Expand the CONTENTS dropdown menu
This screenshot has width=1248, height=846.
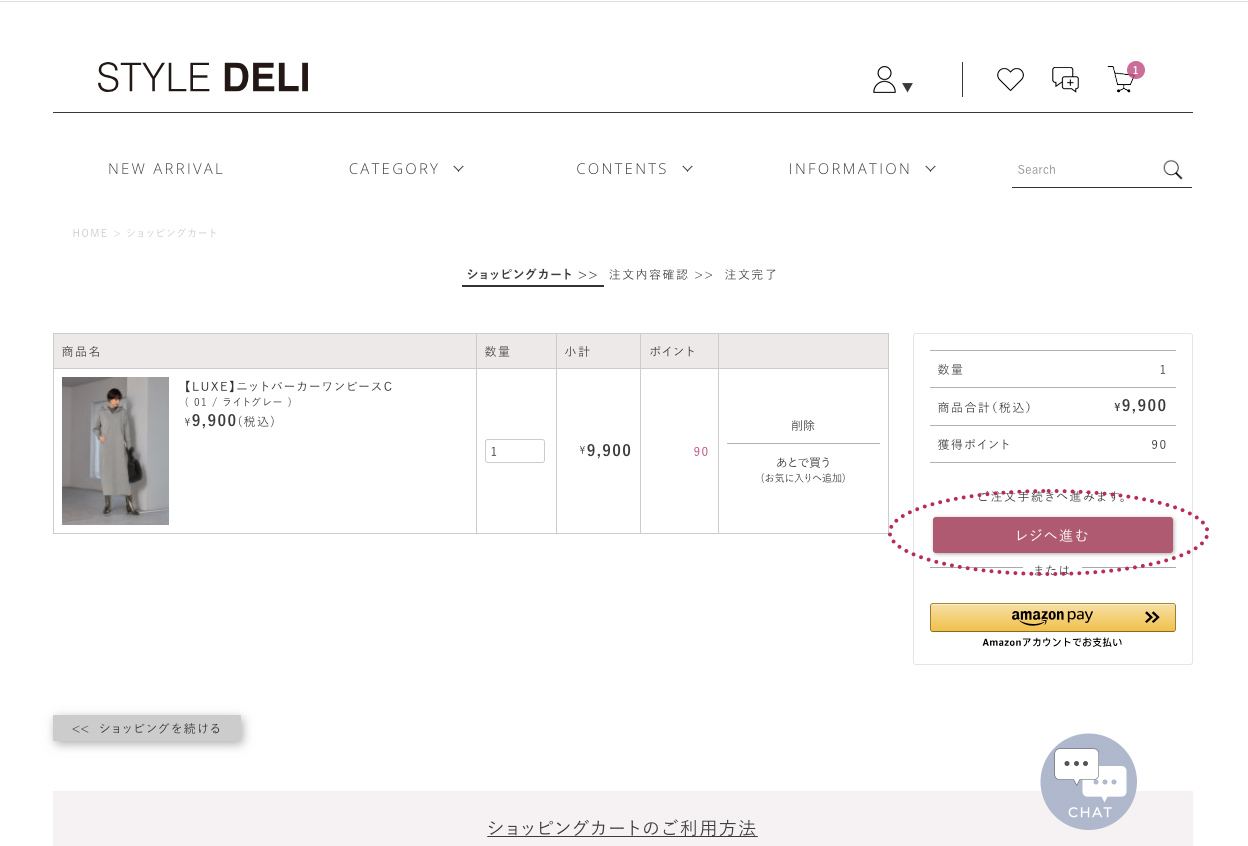634,169
